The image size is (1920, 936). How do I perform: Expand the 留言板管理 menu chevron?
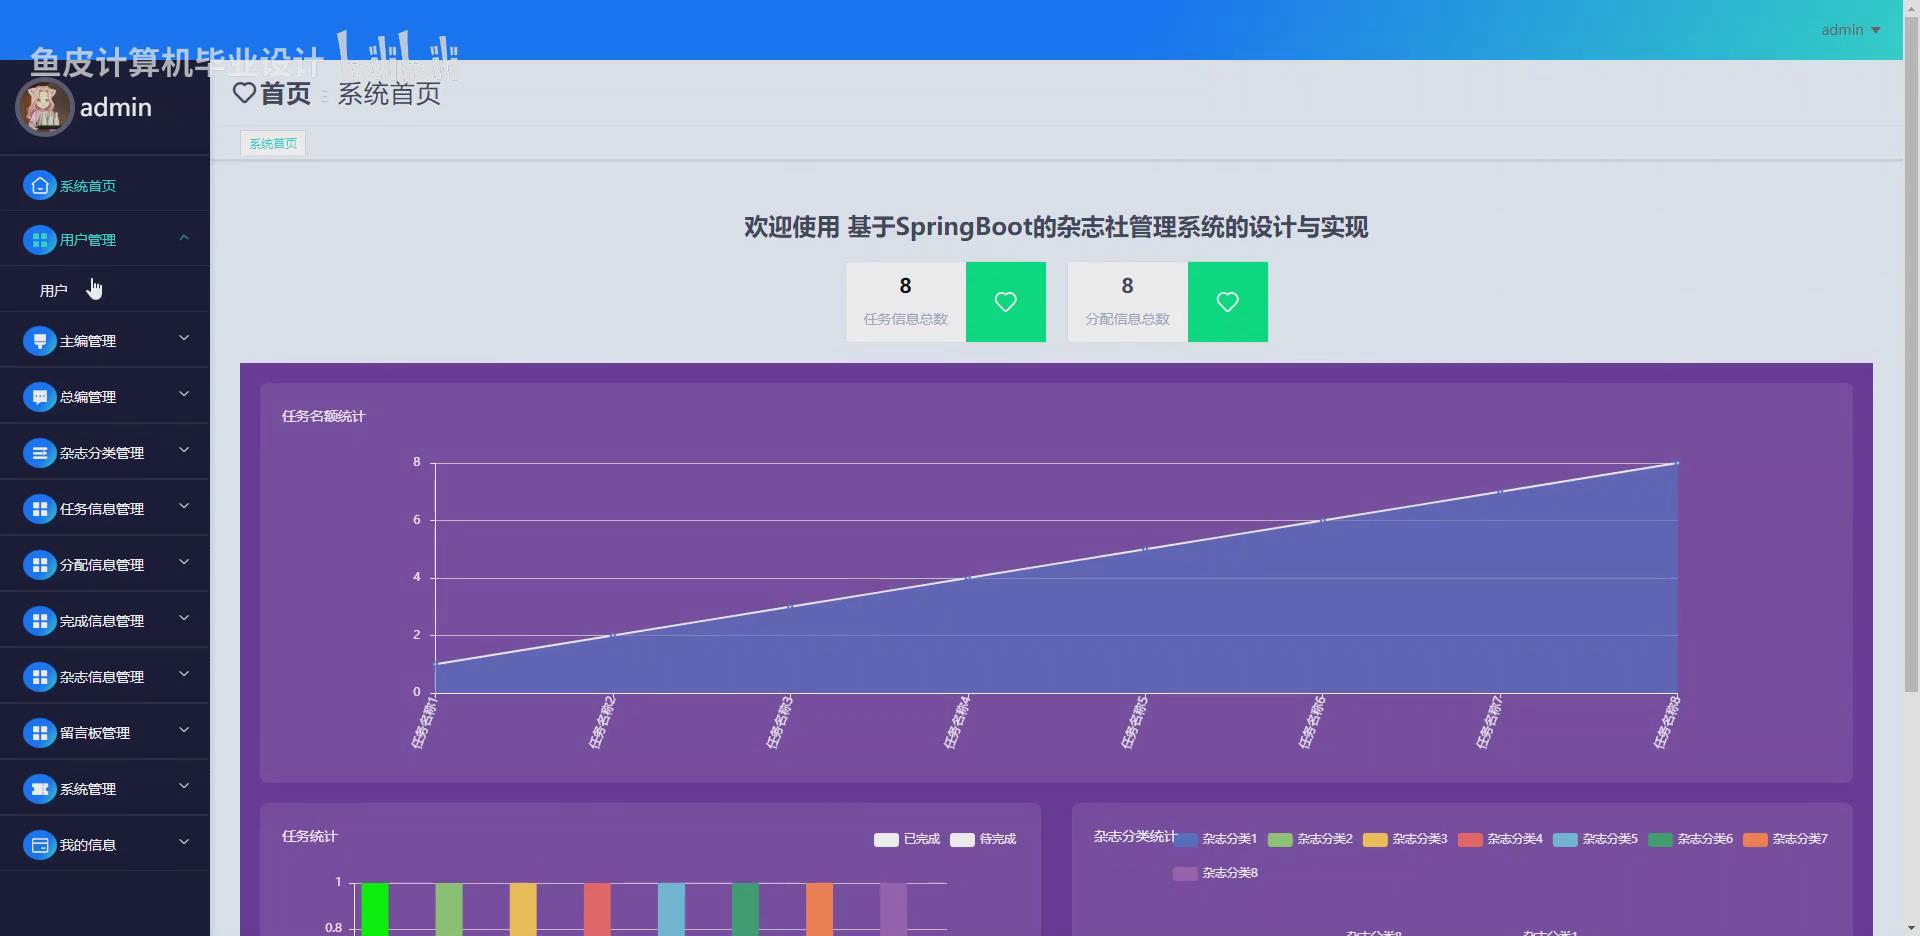click(184, 731)
